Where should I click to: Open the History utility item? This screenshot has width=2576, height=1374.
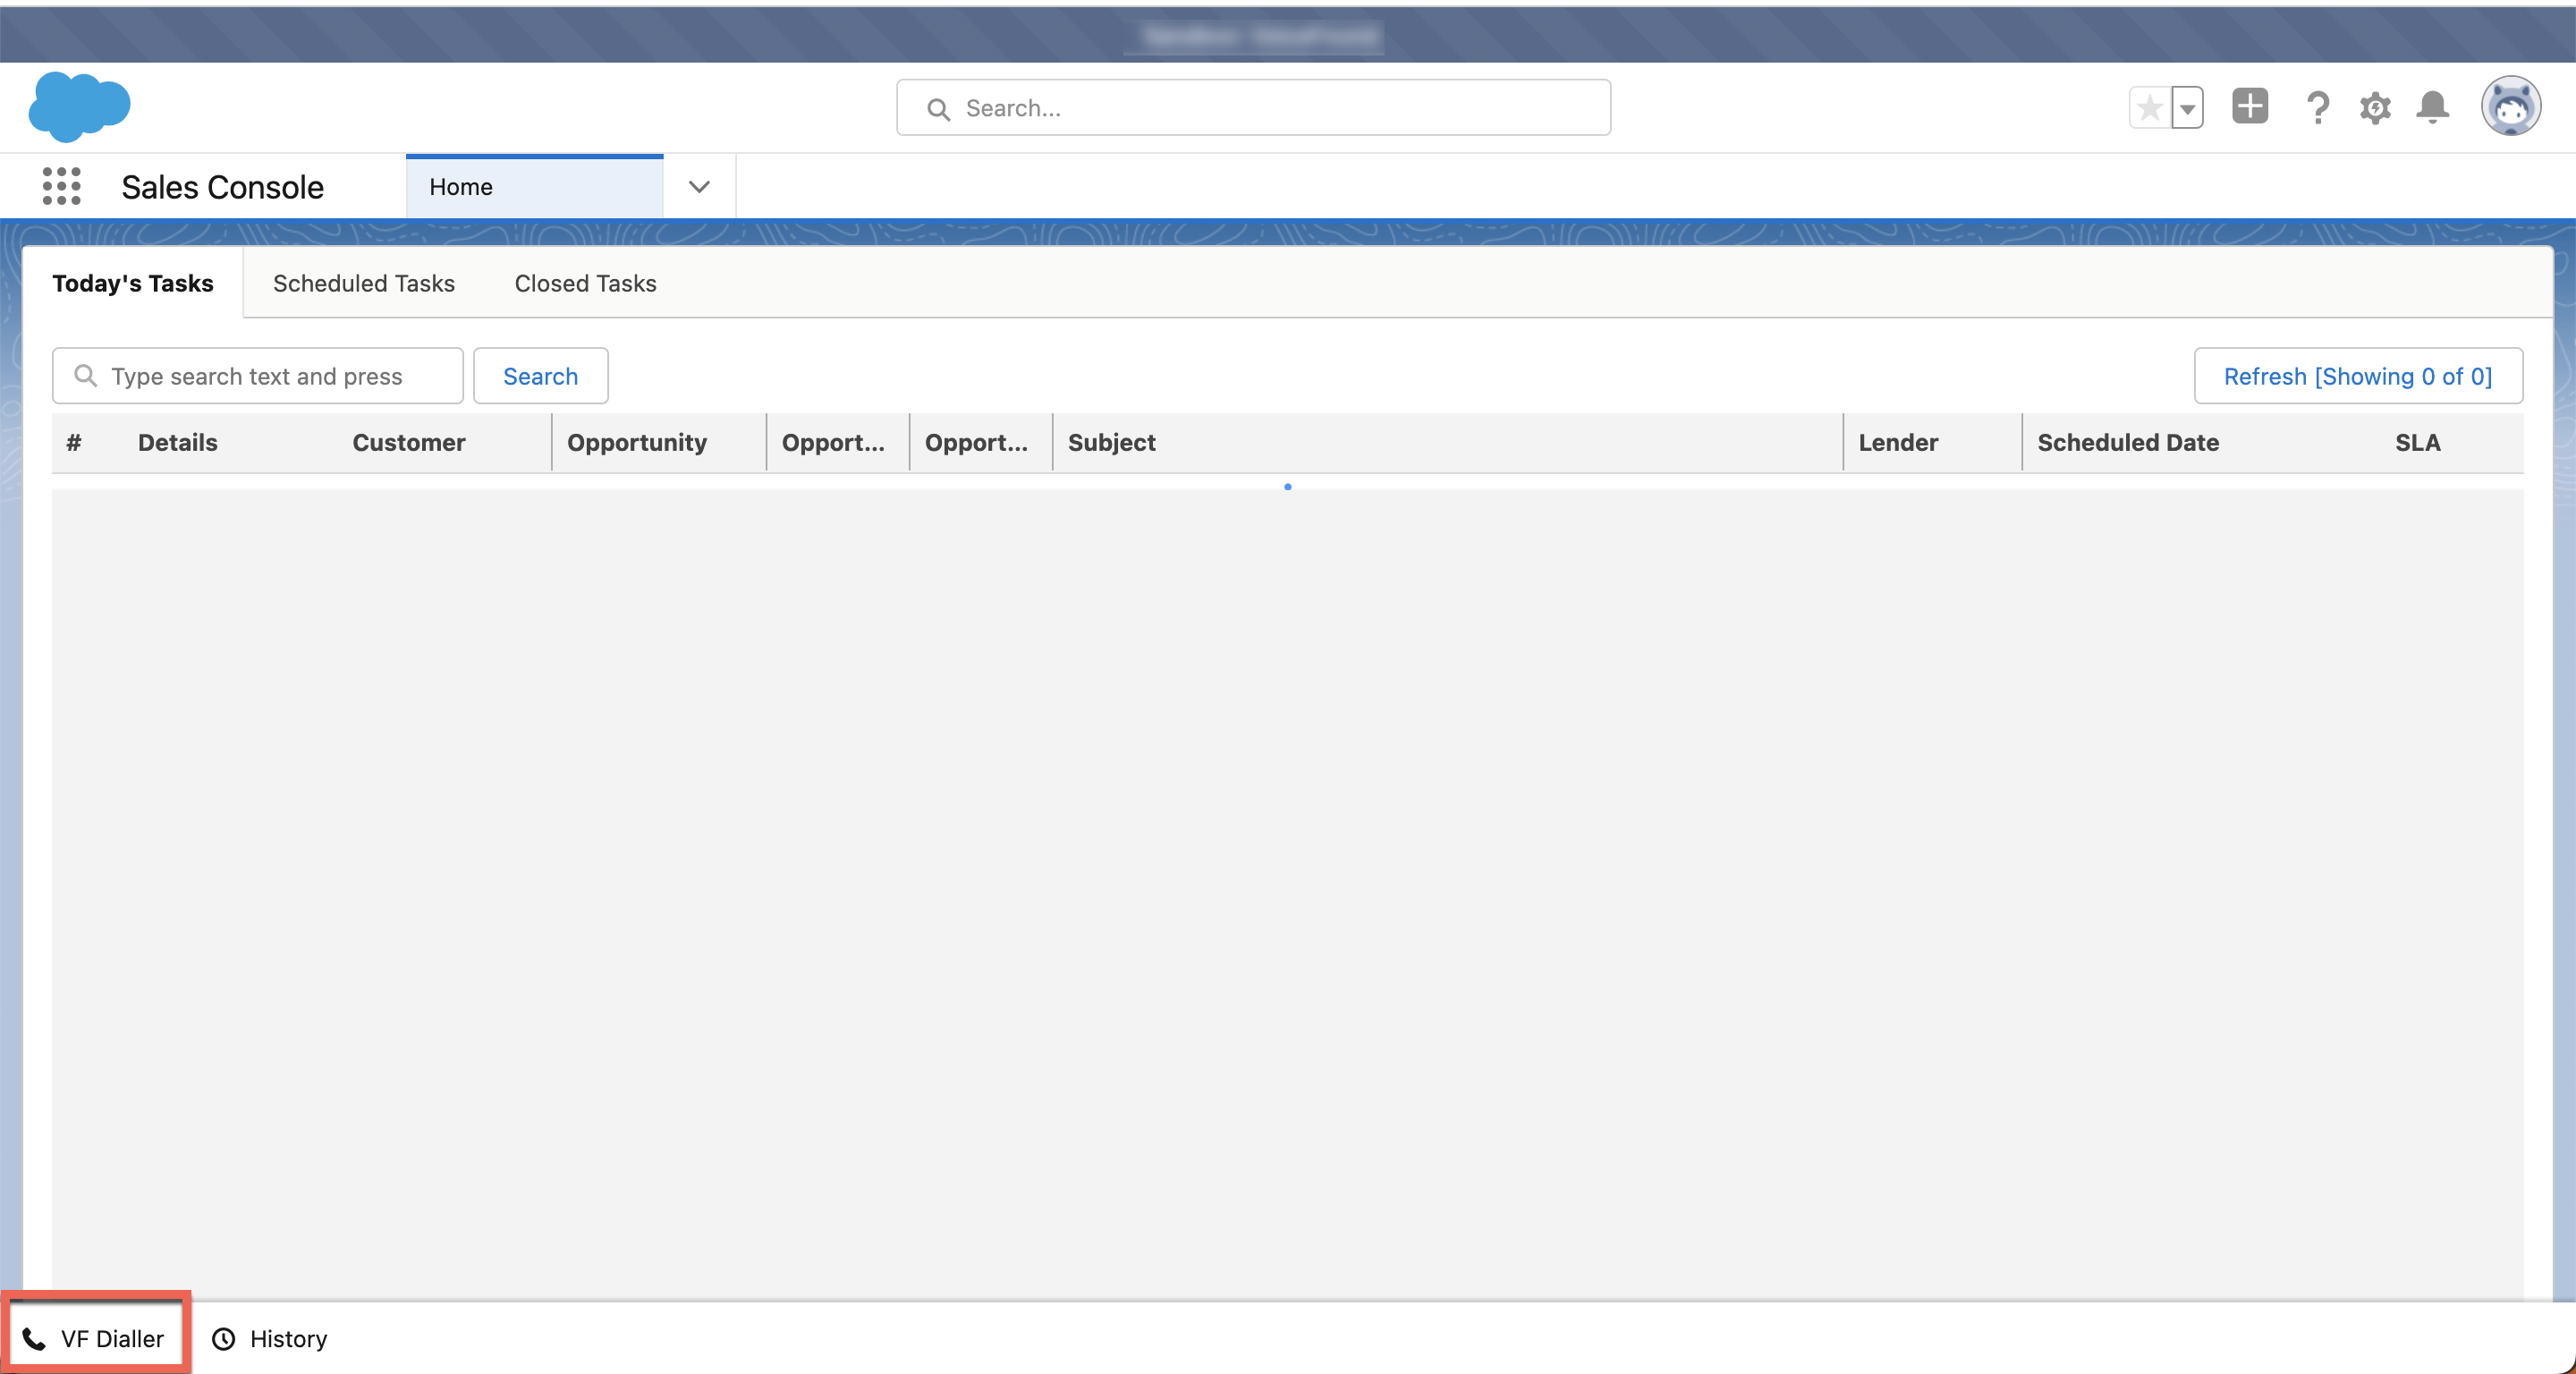pos(270,1338)
